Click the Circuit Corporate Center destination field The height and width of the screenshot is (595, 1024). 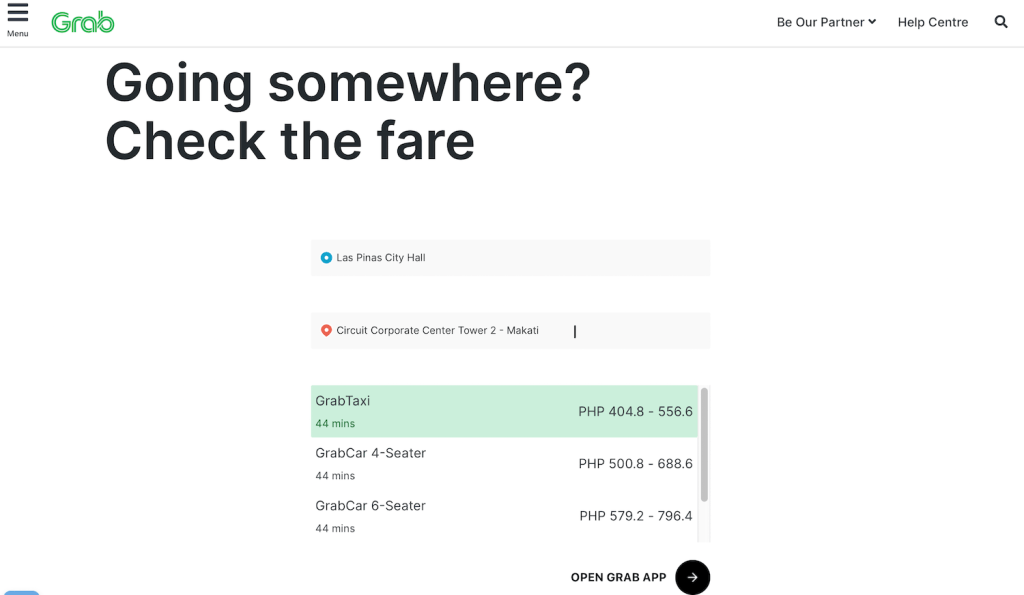[x=510, y=330]
